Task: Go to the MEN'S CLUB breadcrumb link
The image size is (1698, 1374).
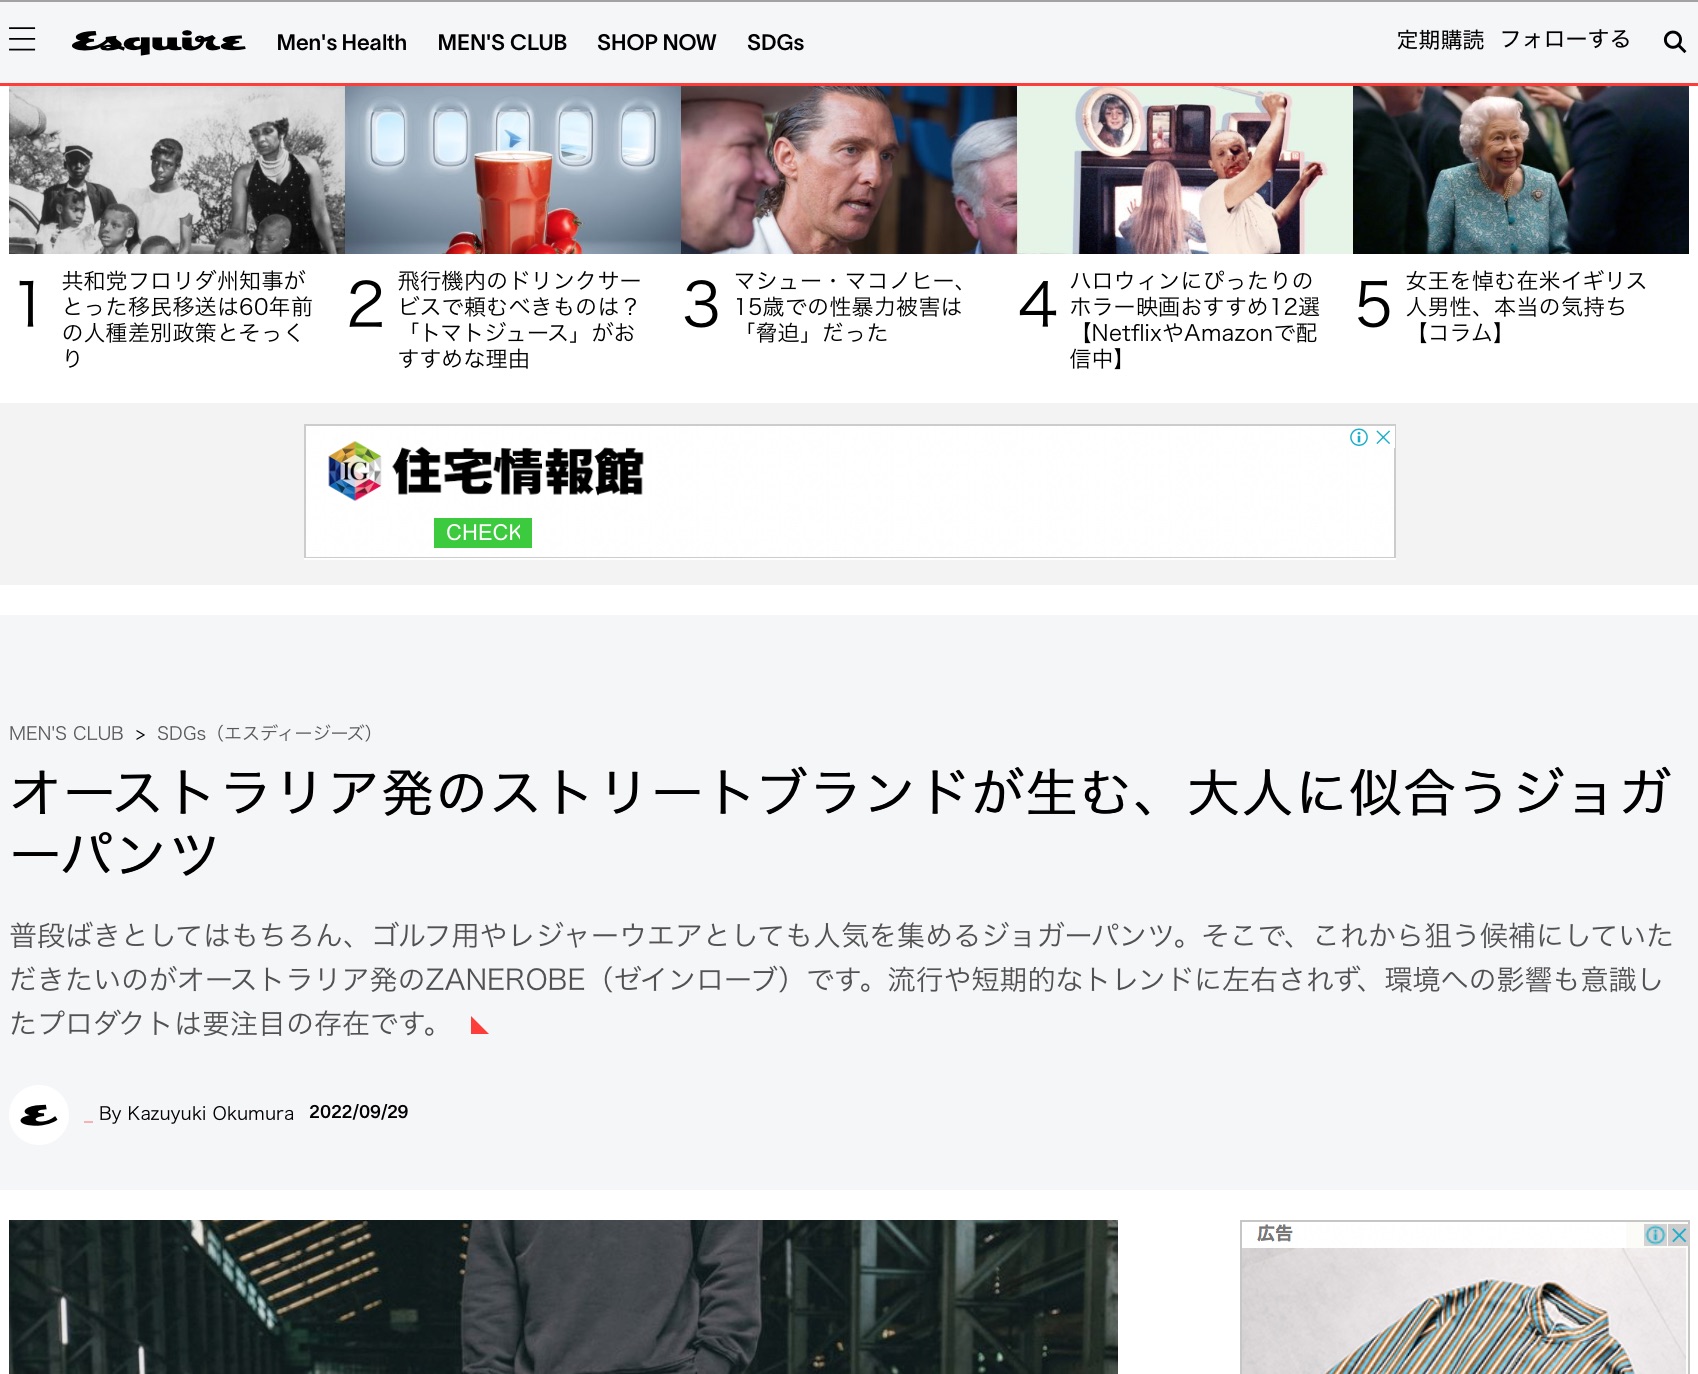Action: [66, 733]
